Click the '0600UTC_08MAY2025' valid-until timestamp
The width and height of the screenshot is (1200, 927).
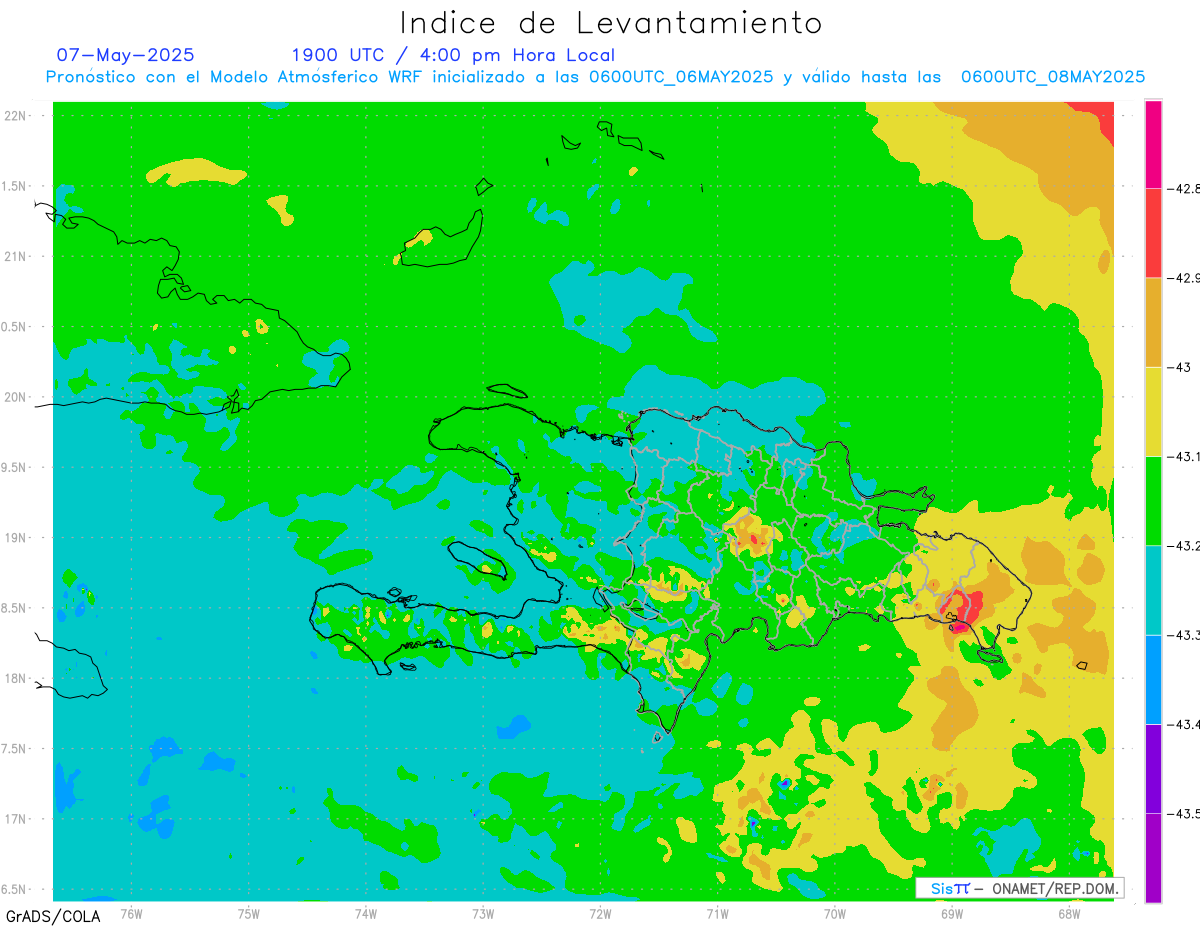pos(1053,77)
